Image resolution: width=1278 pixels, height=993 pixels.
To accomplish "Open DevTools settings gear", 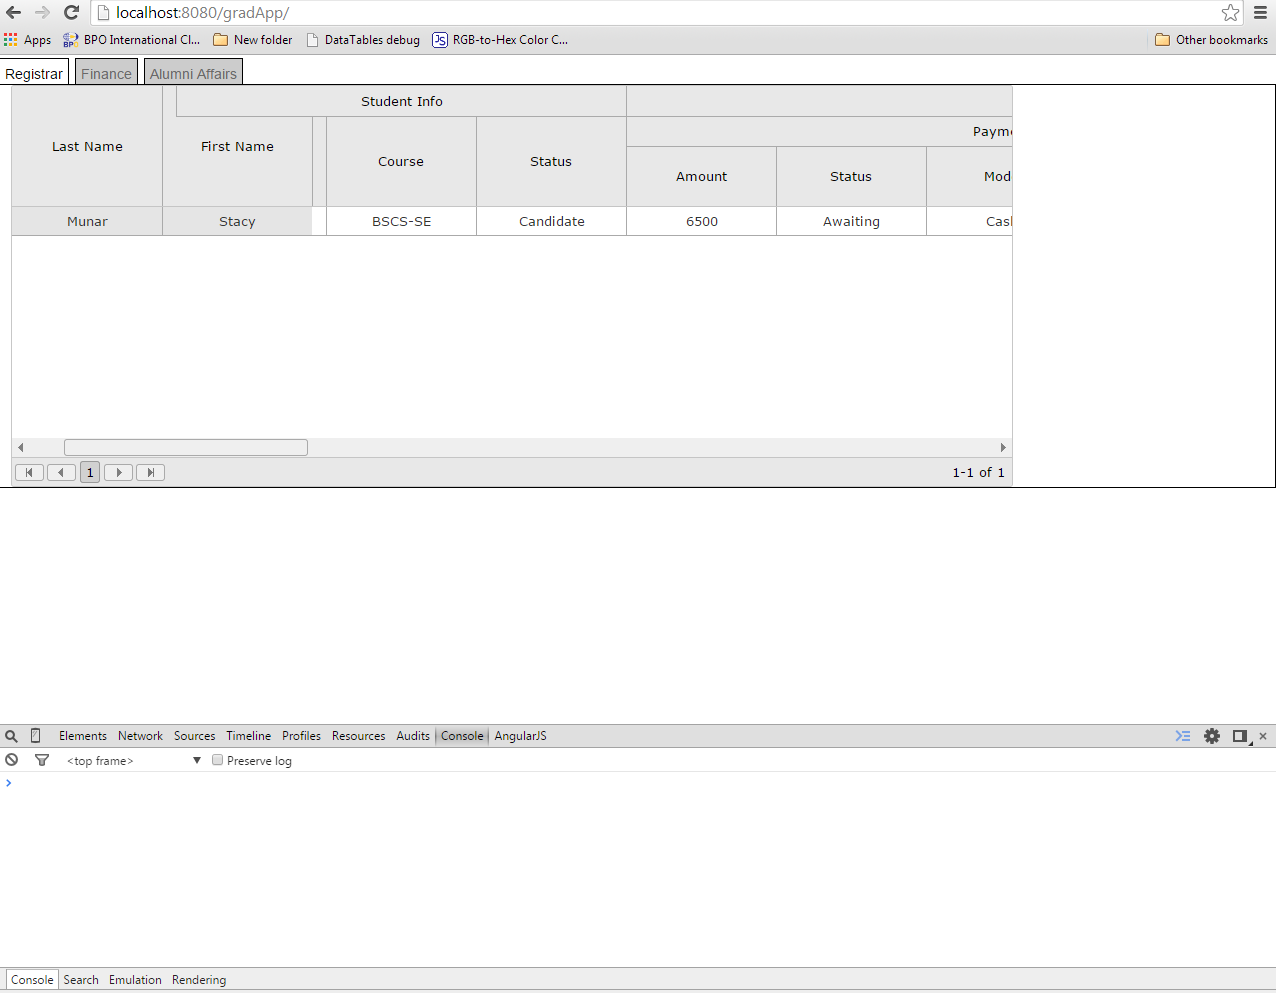I will click(1212, 736).
